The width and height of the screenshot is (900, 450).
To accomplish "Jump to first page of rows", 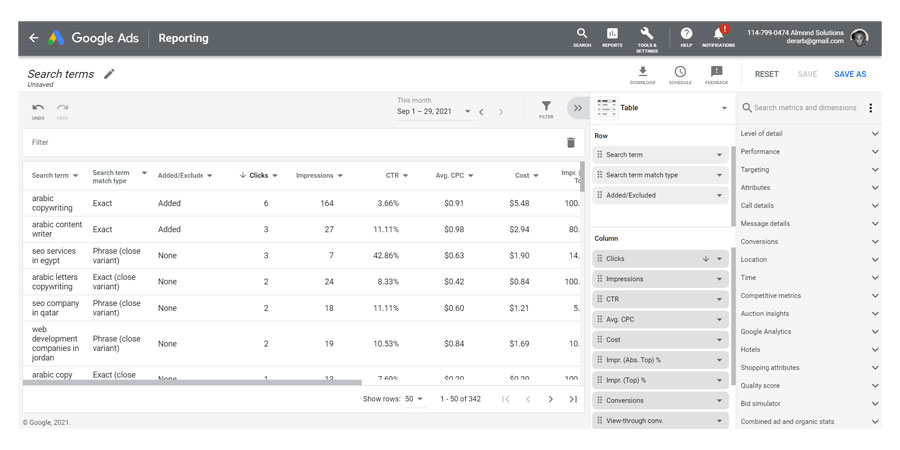I will (506, 399).
